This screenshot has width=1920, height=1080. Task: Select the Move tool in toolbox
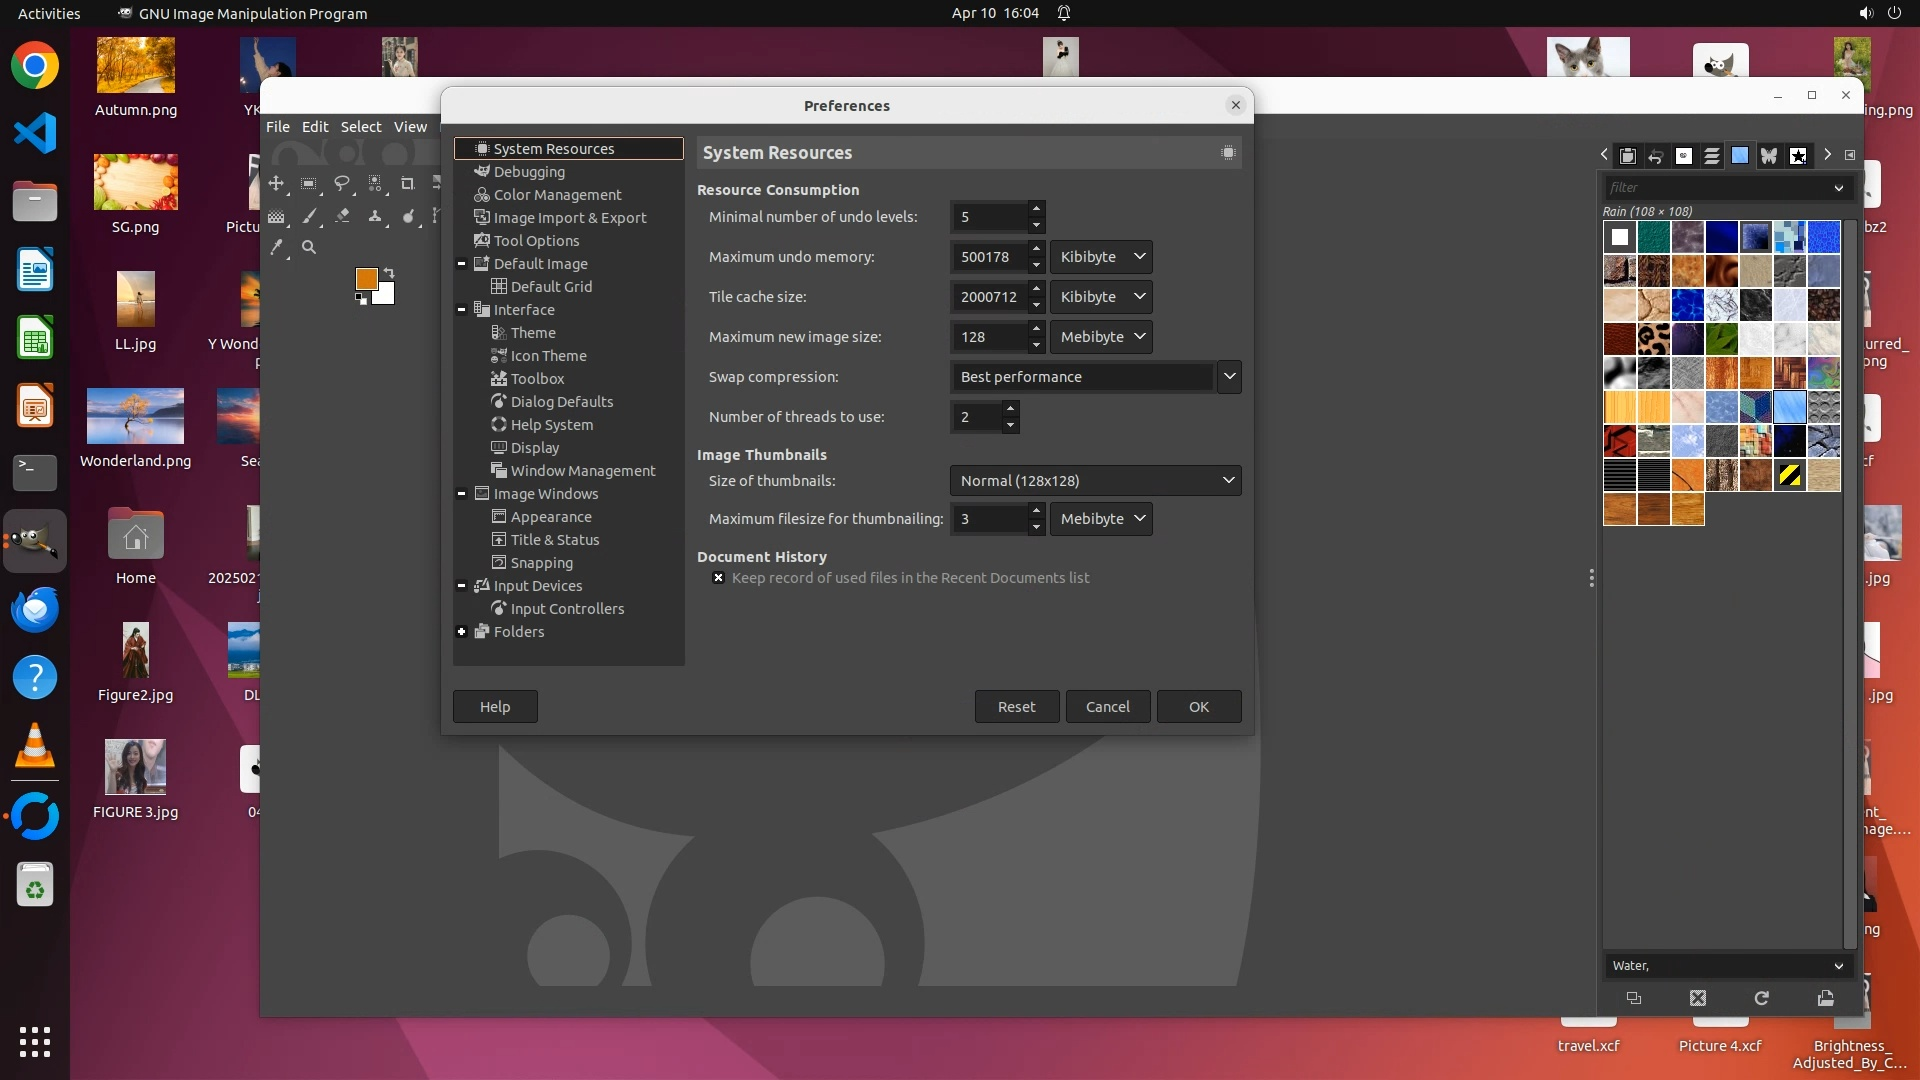pyautogui.click(x=276, y=184)
